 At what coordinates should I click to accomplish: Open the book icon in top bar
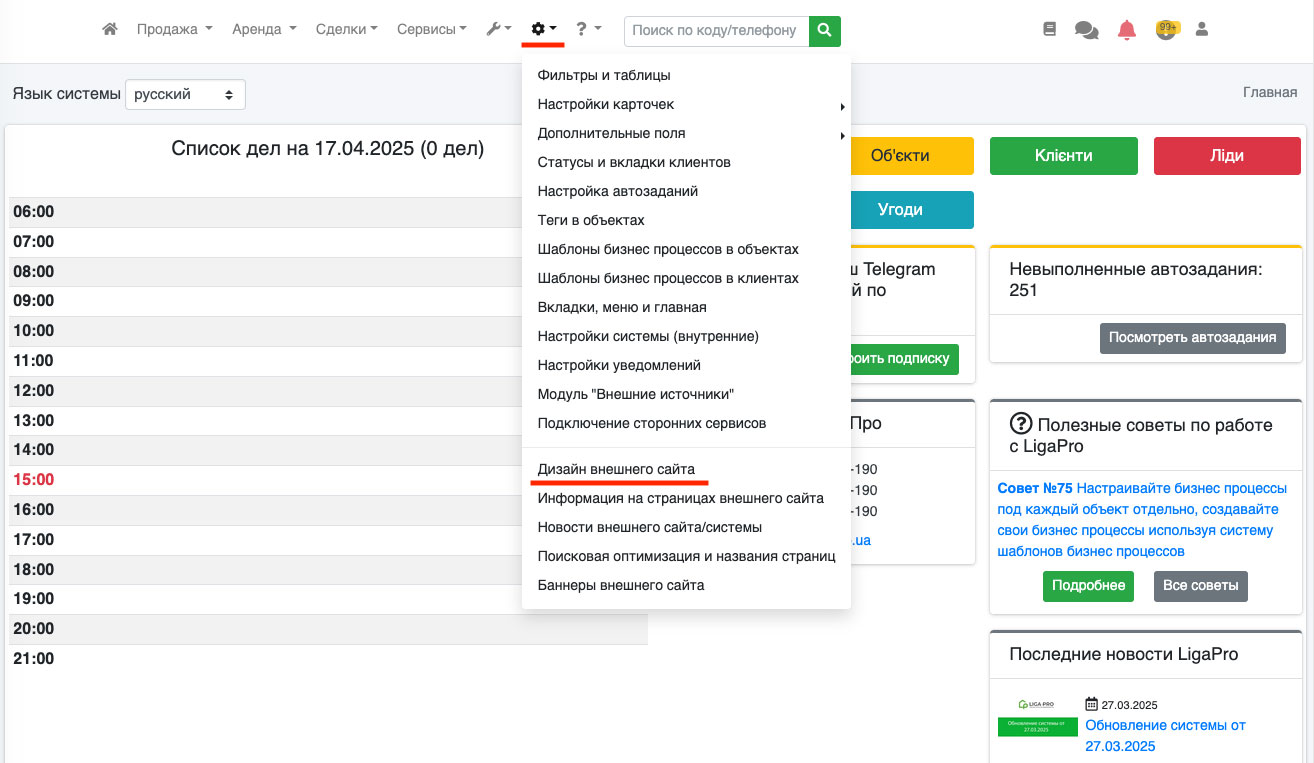tap(1049, 30)
